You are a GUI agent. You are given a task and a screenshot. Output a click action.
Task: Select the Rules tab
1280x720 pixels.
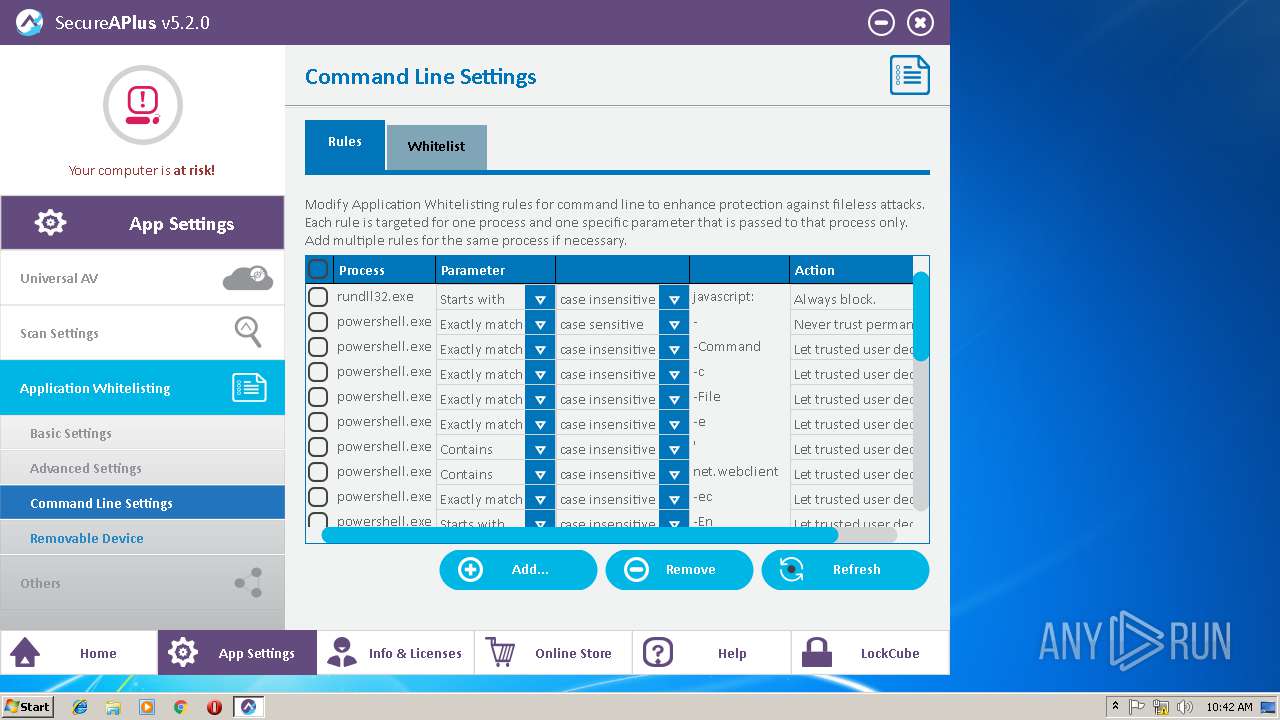tap(345, 145)
